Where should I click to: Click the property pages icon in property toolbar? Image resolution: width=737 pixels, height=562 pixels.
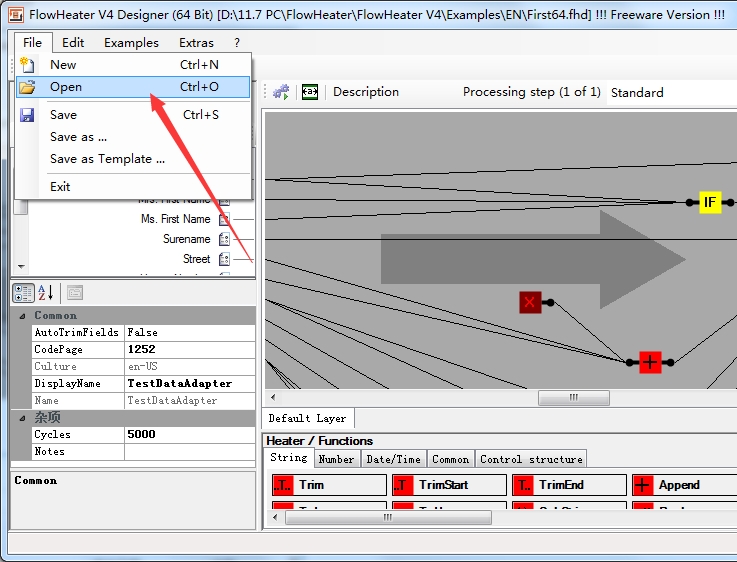75,293
